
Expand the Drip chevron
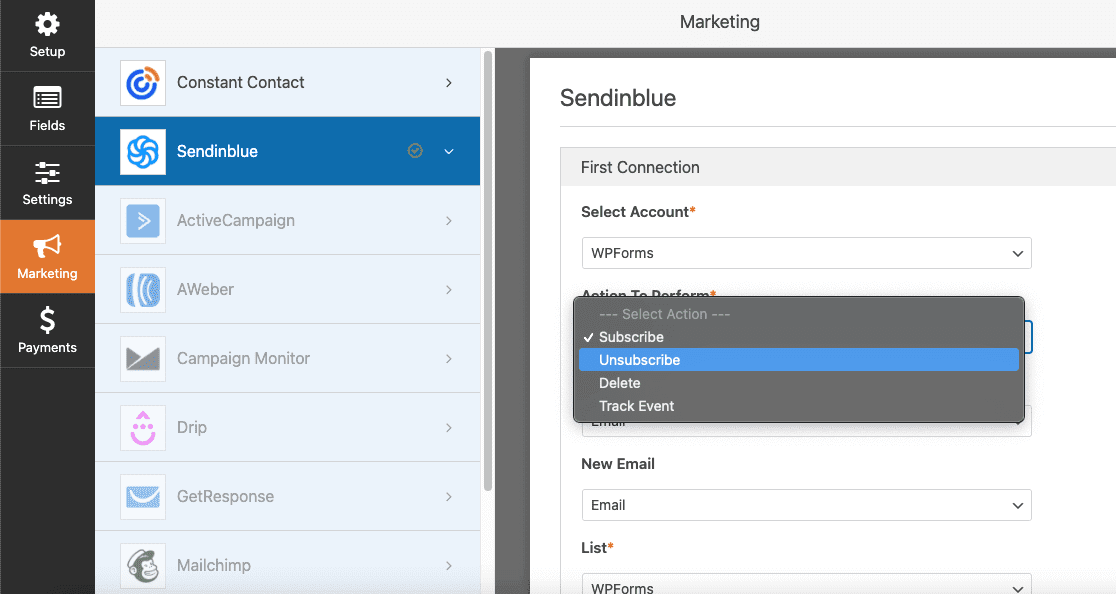coord(448,428)
